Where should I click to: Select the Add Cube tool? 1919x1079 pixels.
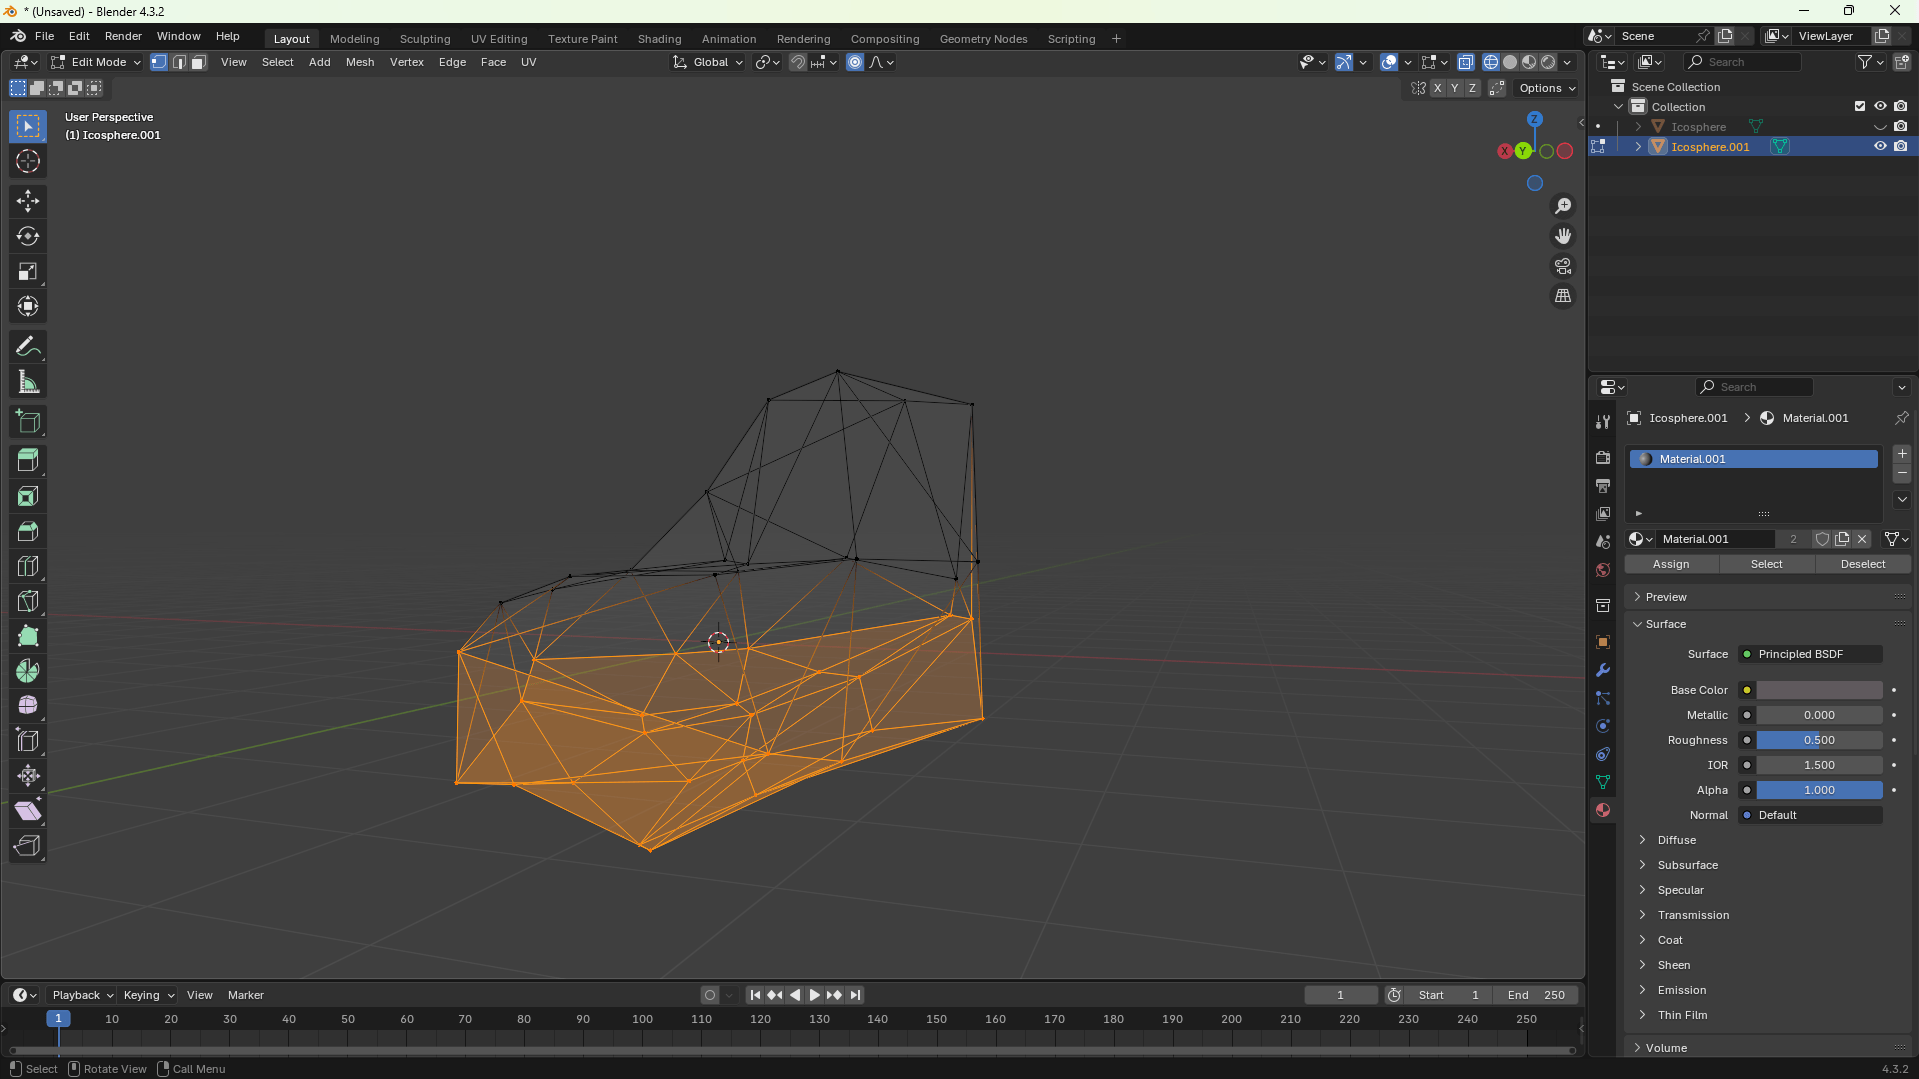coord(28,422)
